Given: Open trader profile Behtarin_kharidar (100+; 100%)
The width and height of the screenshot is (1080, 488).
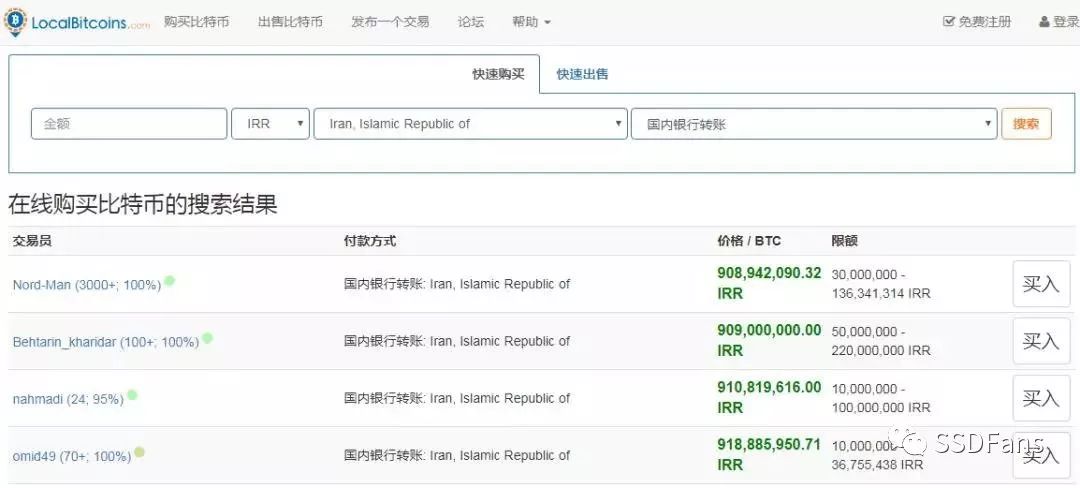Looking at the screenshot, I should [x=105, y=341].
